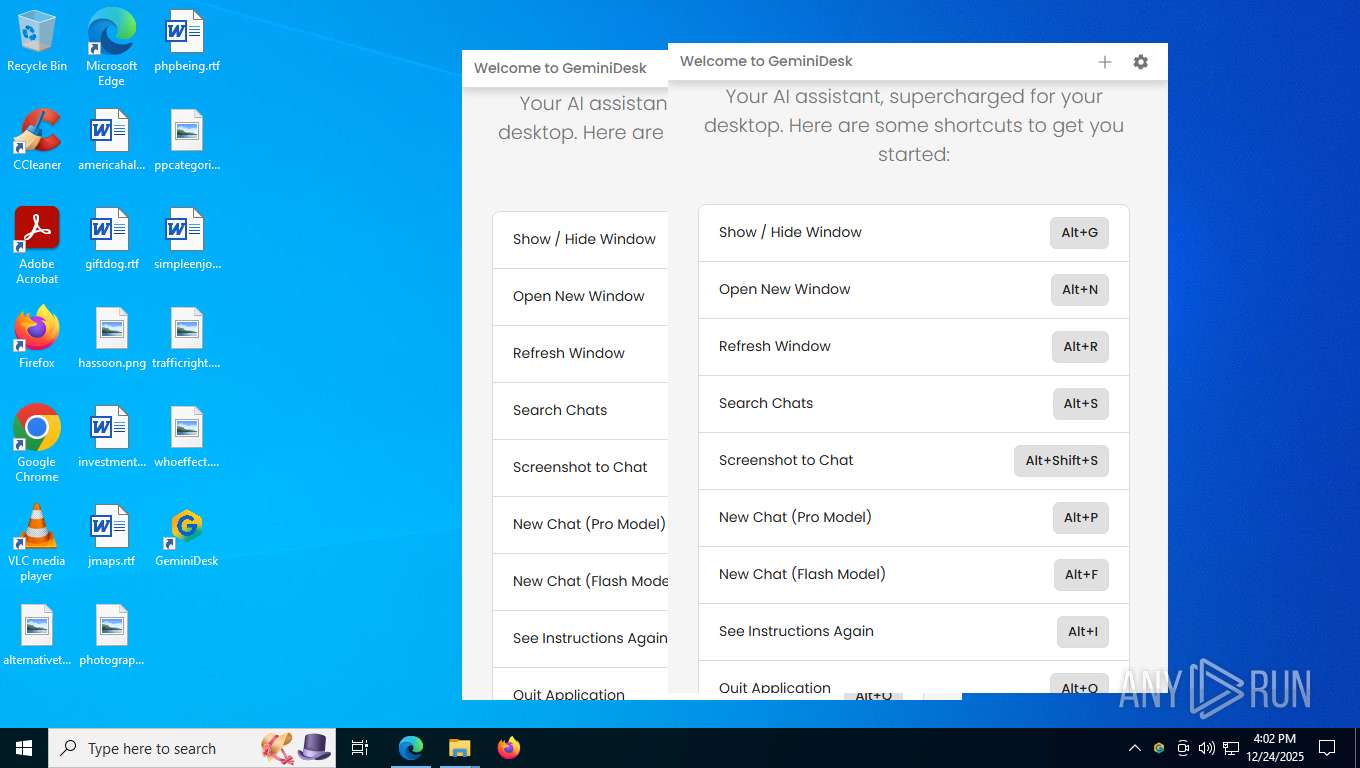The image size is (1360, 768).
Task: Click the Alt+S shortcut badge
Action: (x=1080, y=404)
